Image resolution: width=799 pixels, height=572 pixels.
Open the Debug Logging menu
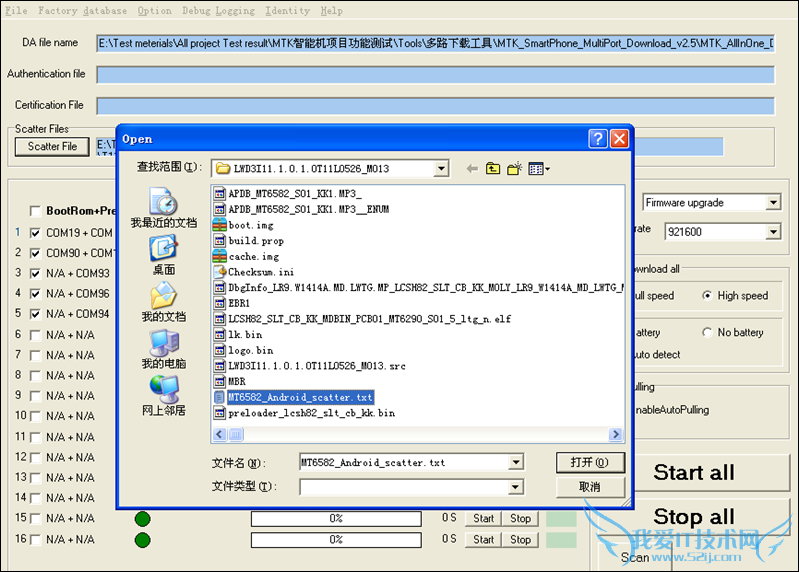[x=219, y=11]
